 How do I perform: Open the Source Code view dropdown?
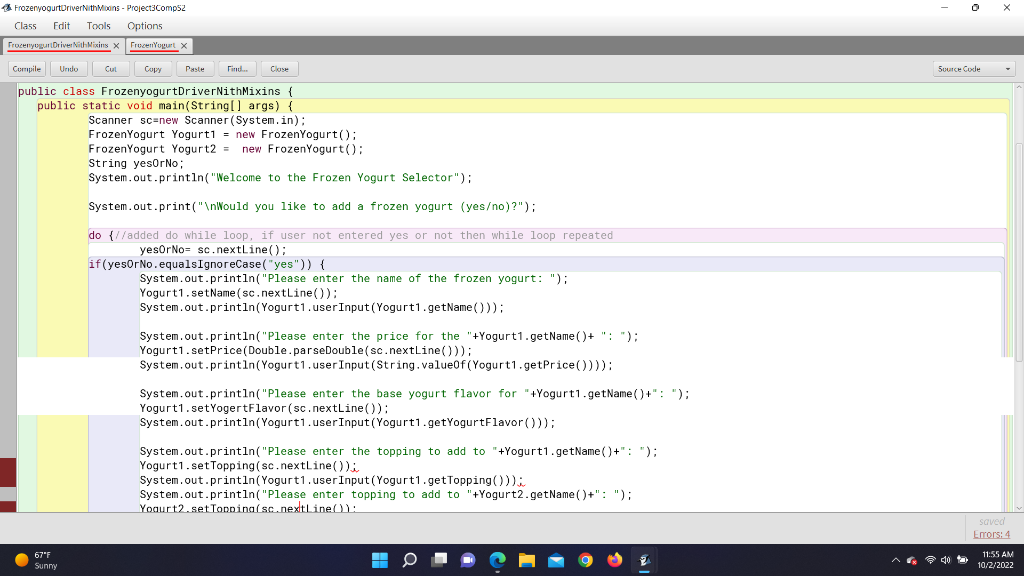click(x=974, y=69)
